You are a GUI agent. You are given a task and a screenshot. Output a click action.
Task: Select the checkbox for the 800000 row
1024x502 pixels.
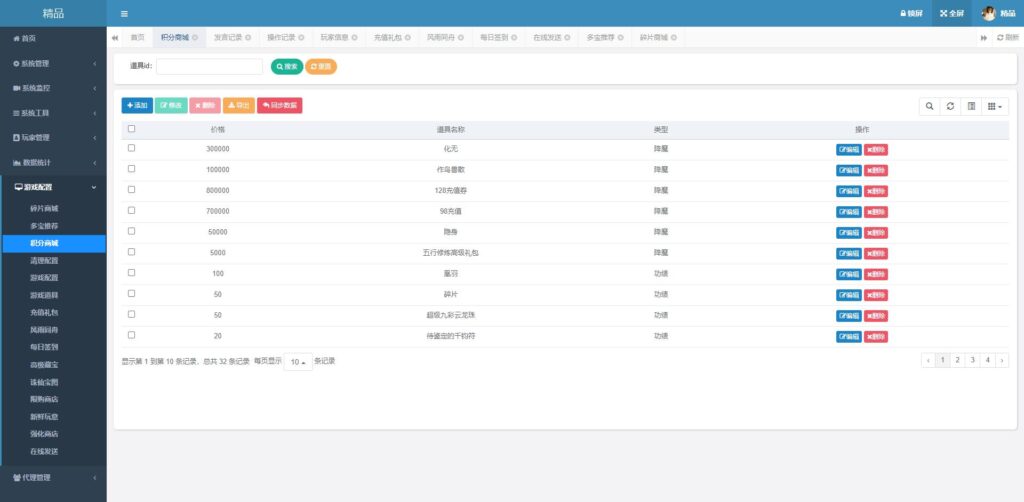click(131, 189)
